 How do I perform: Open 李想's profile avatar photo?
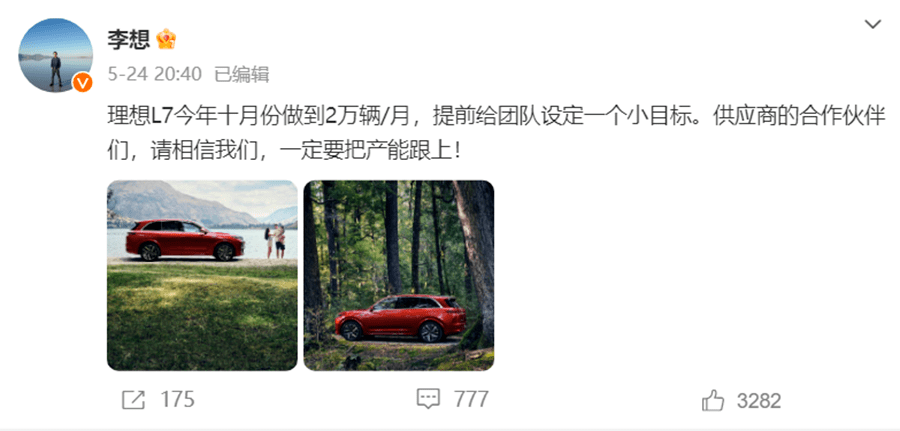(x=55, y=55)
